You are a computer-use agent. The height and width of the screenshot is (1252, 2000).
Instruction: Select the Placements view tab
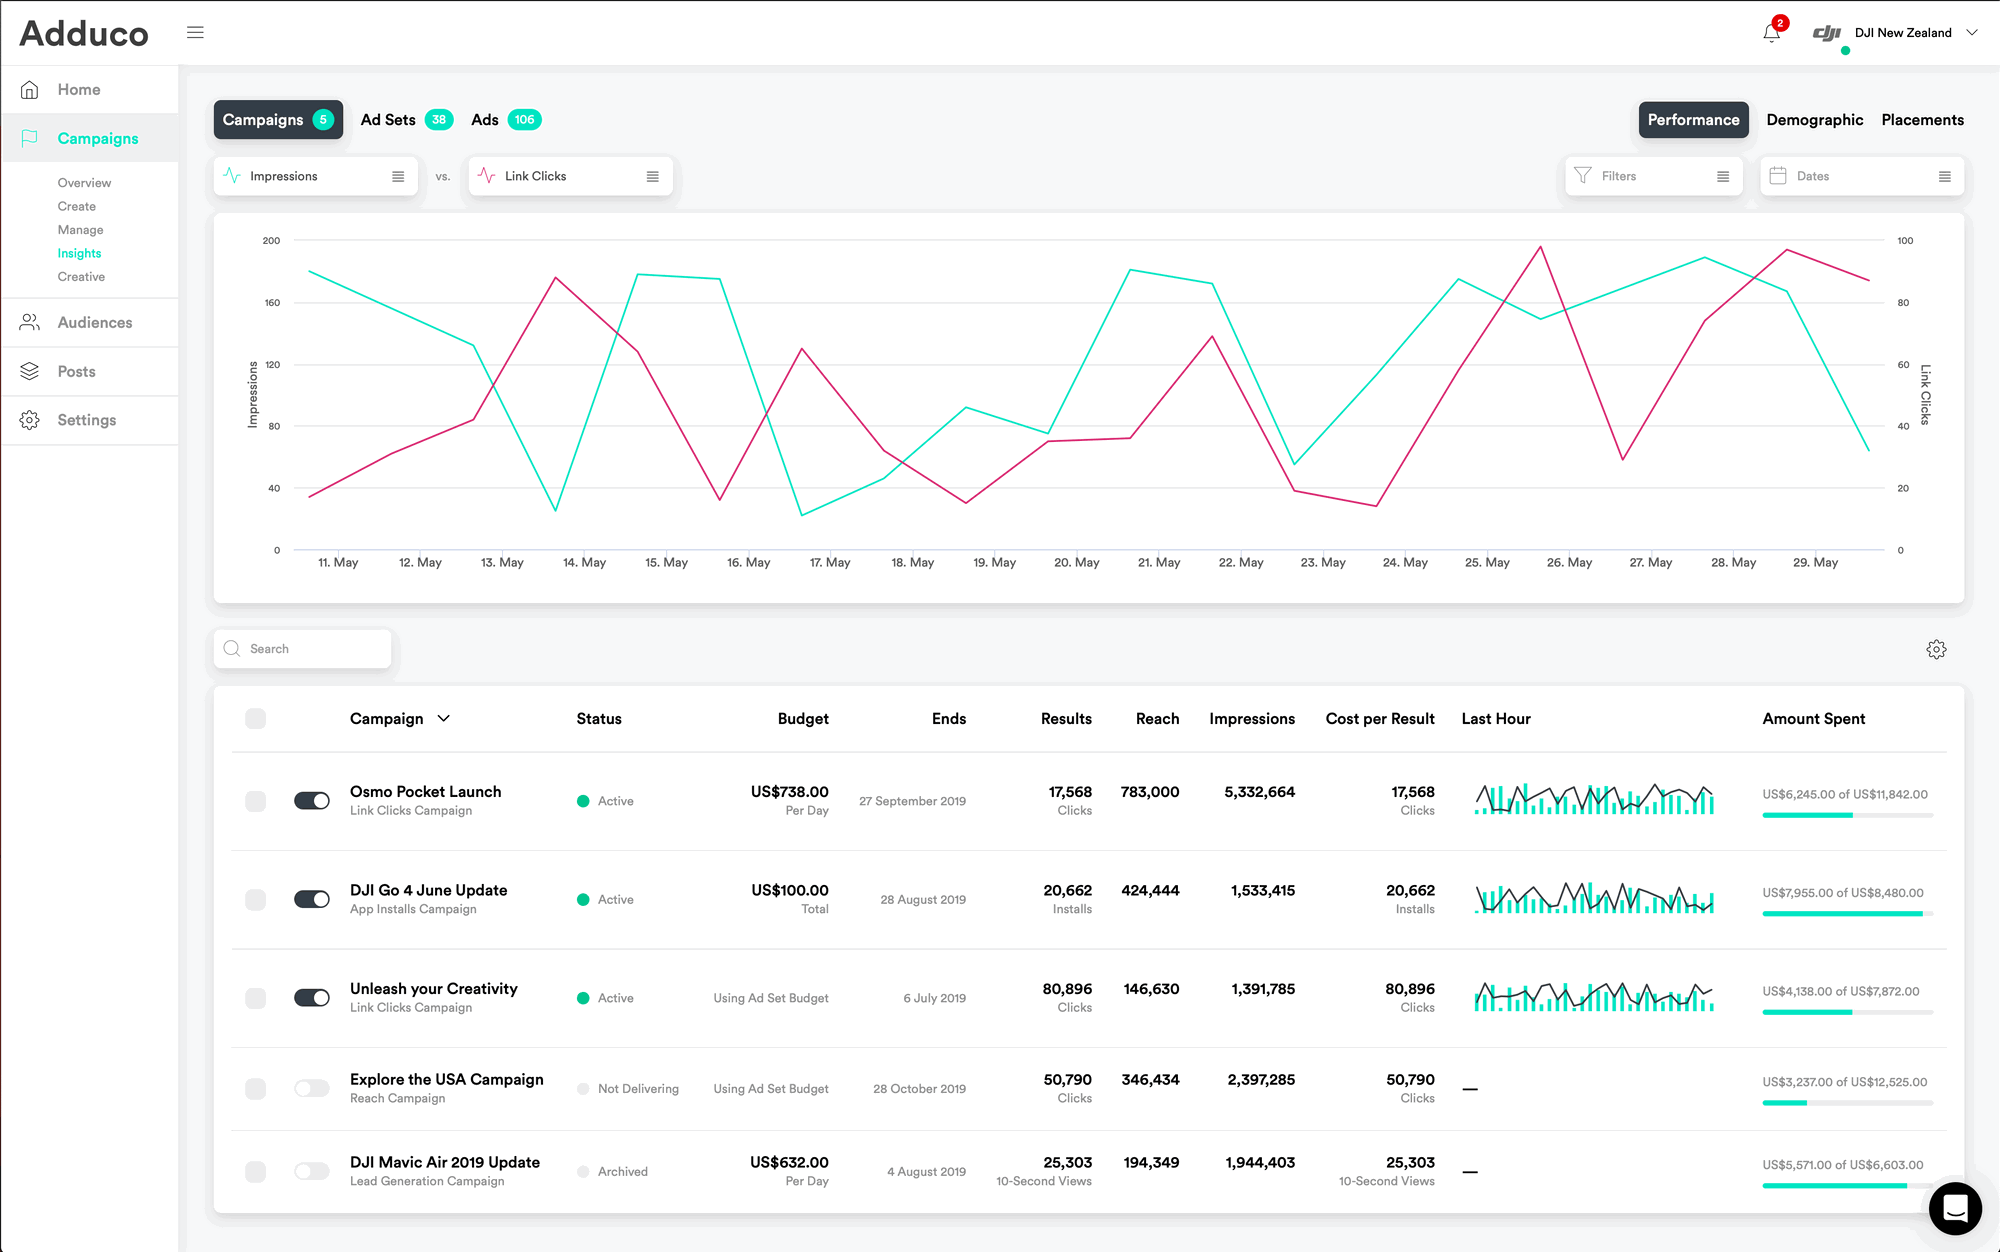(1923, 120)
